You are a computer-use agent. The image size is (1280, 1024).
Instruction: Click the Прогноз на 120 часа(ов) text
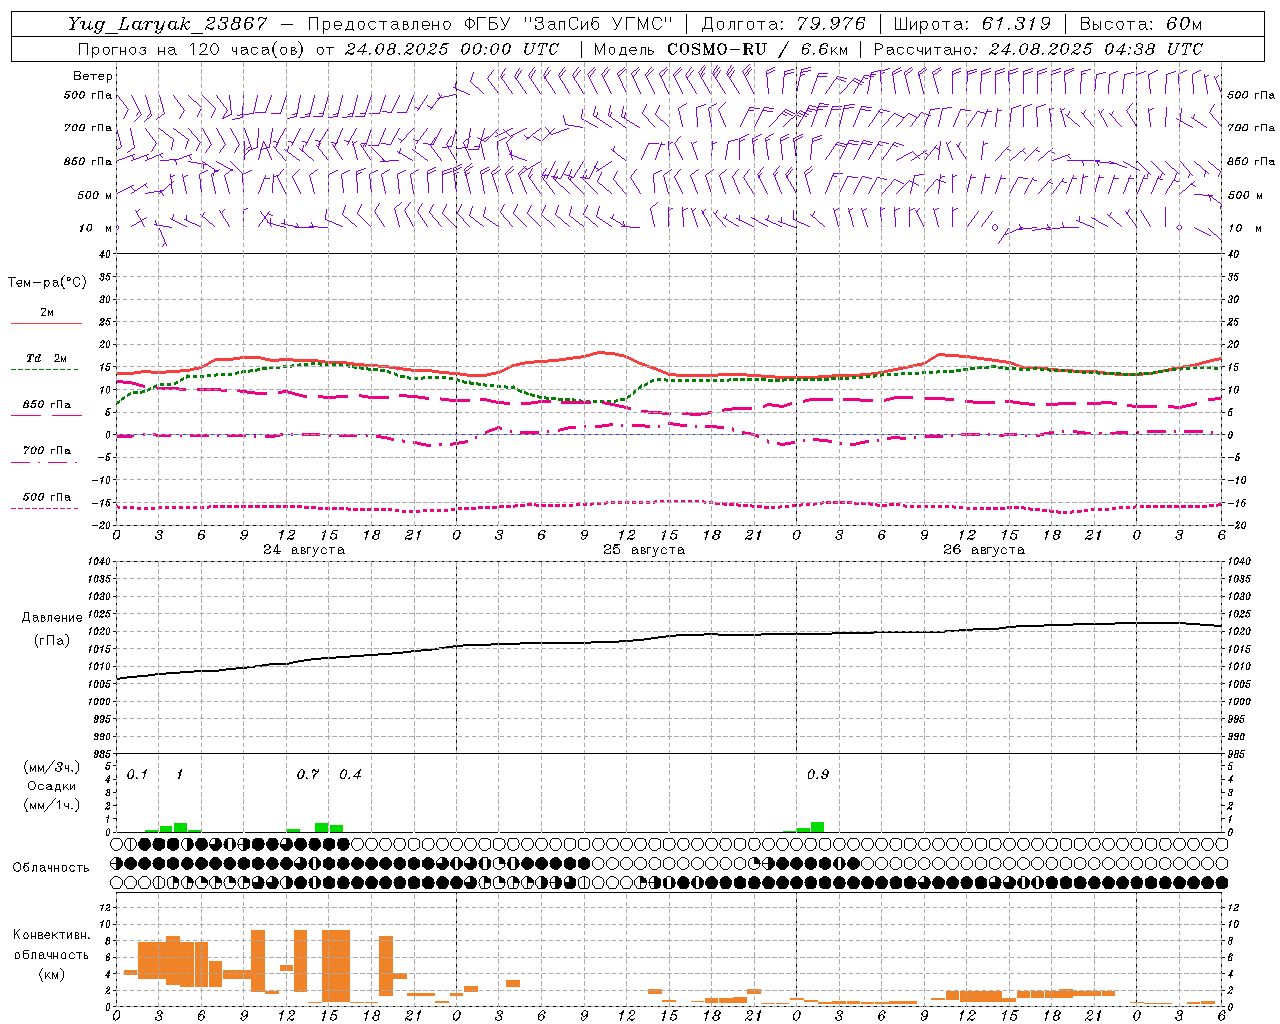(192, 49)
